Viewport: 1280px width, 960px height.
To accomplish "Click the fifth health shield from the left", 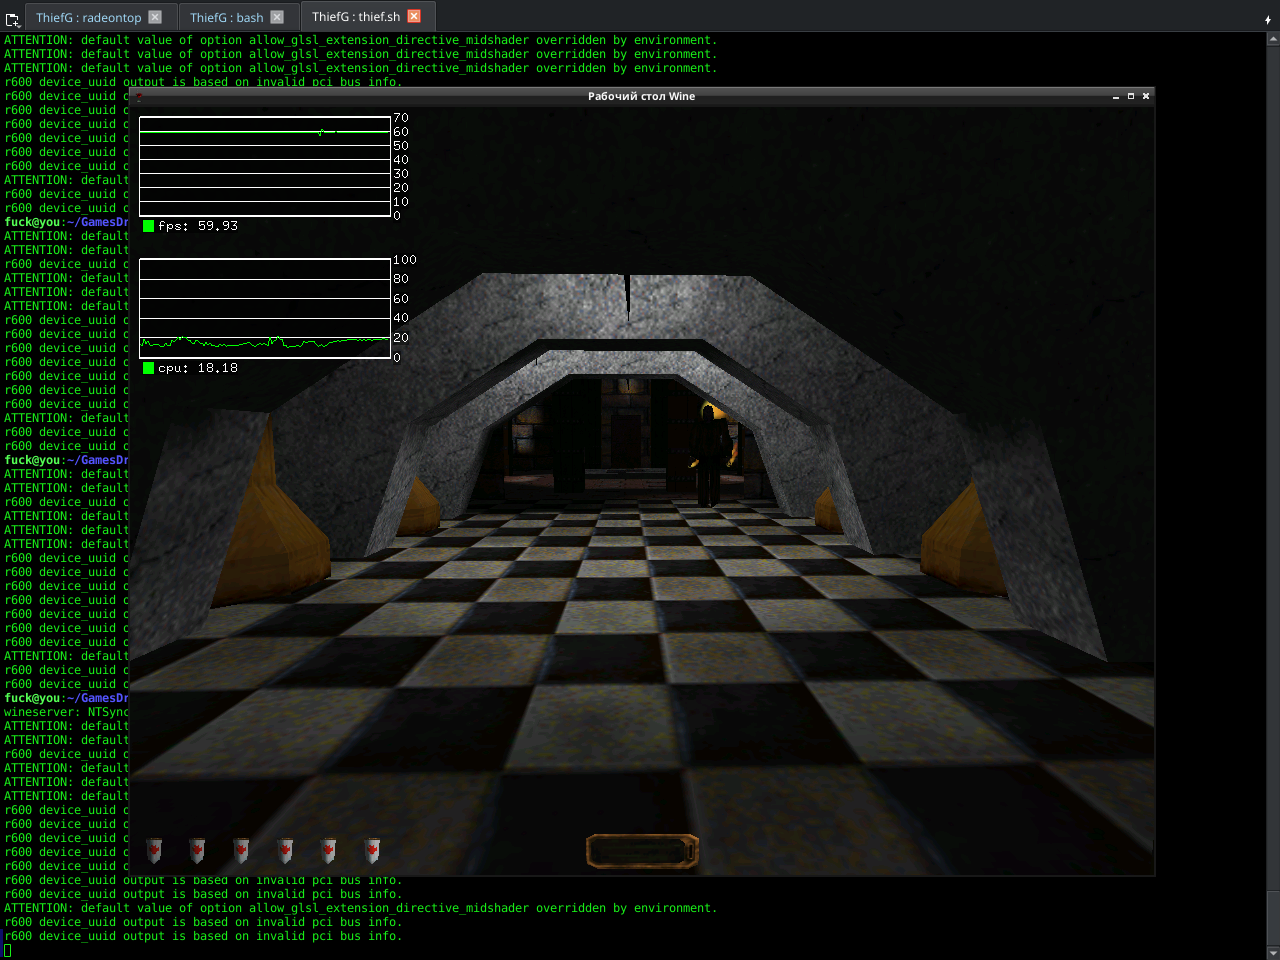I will (x=328, y=850).
